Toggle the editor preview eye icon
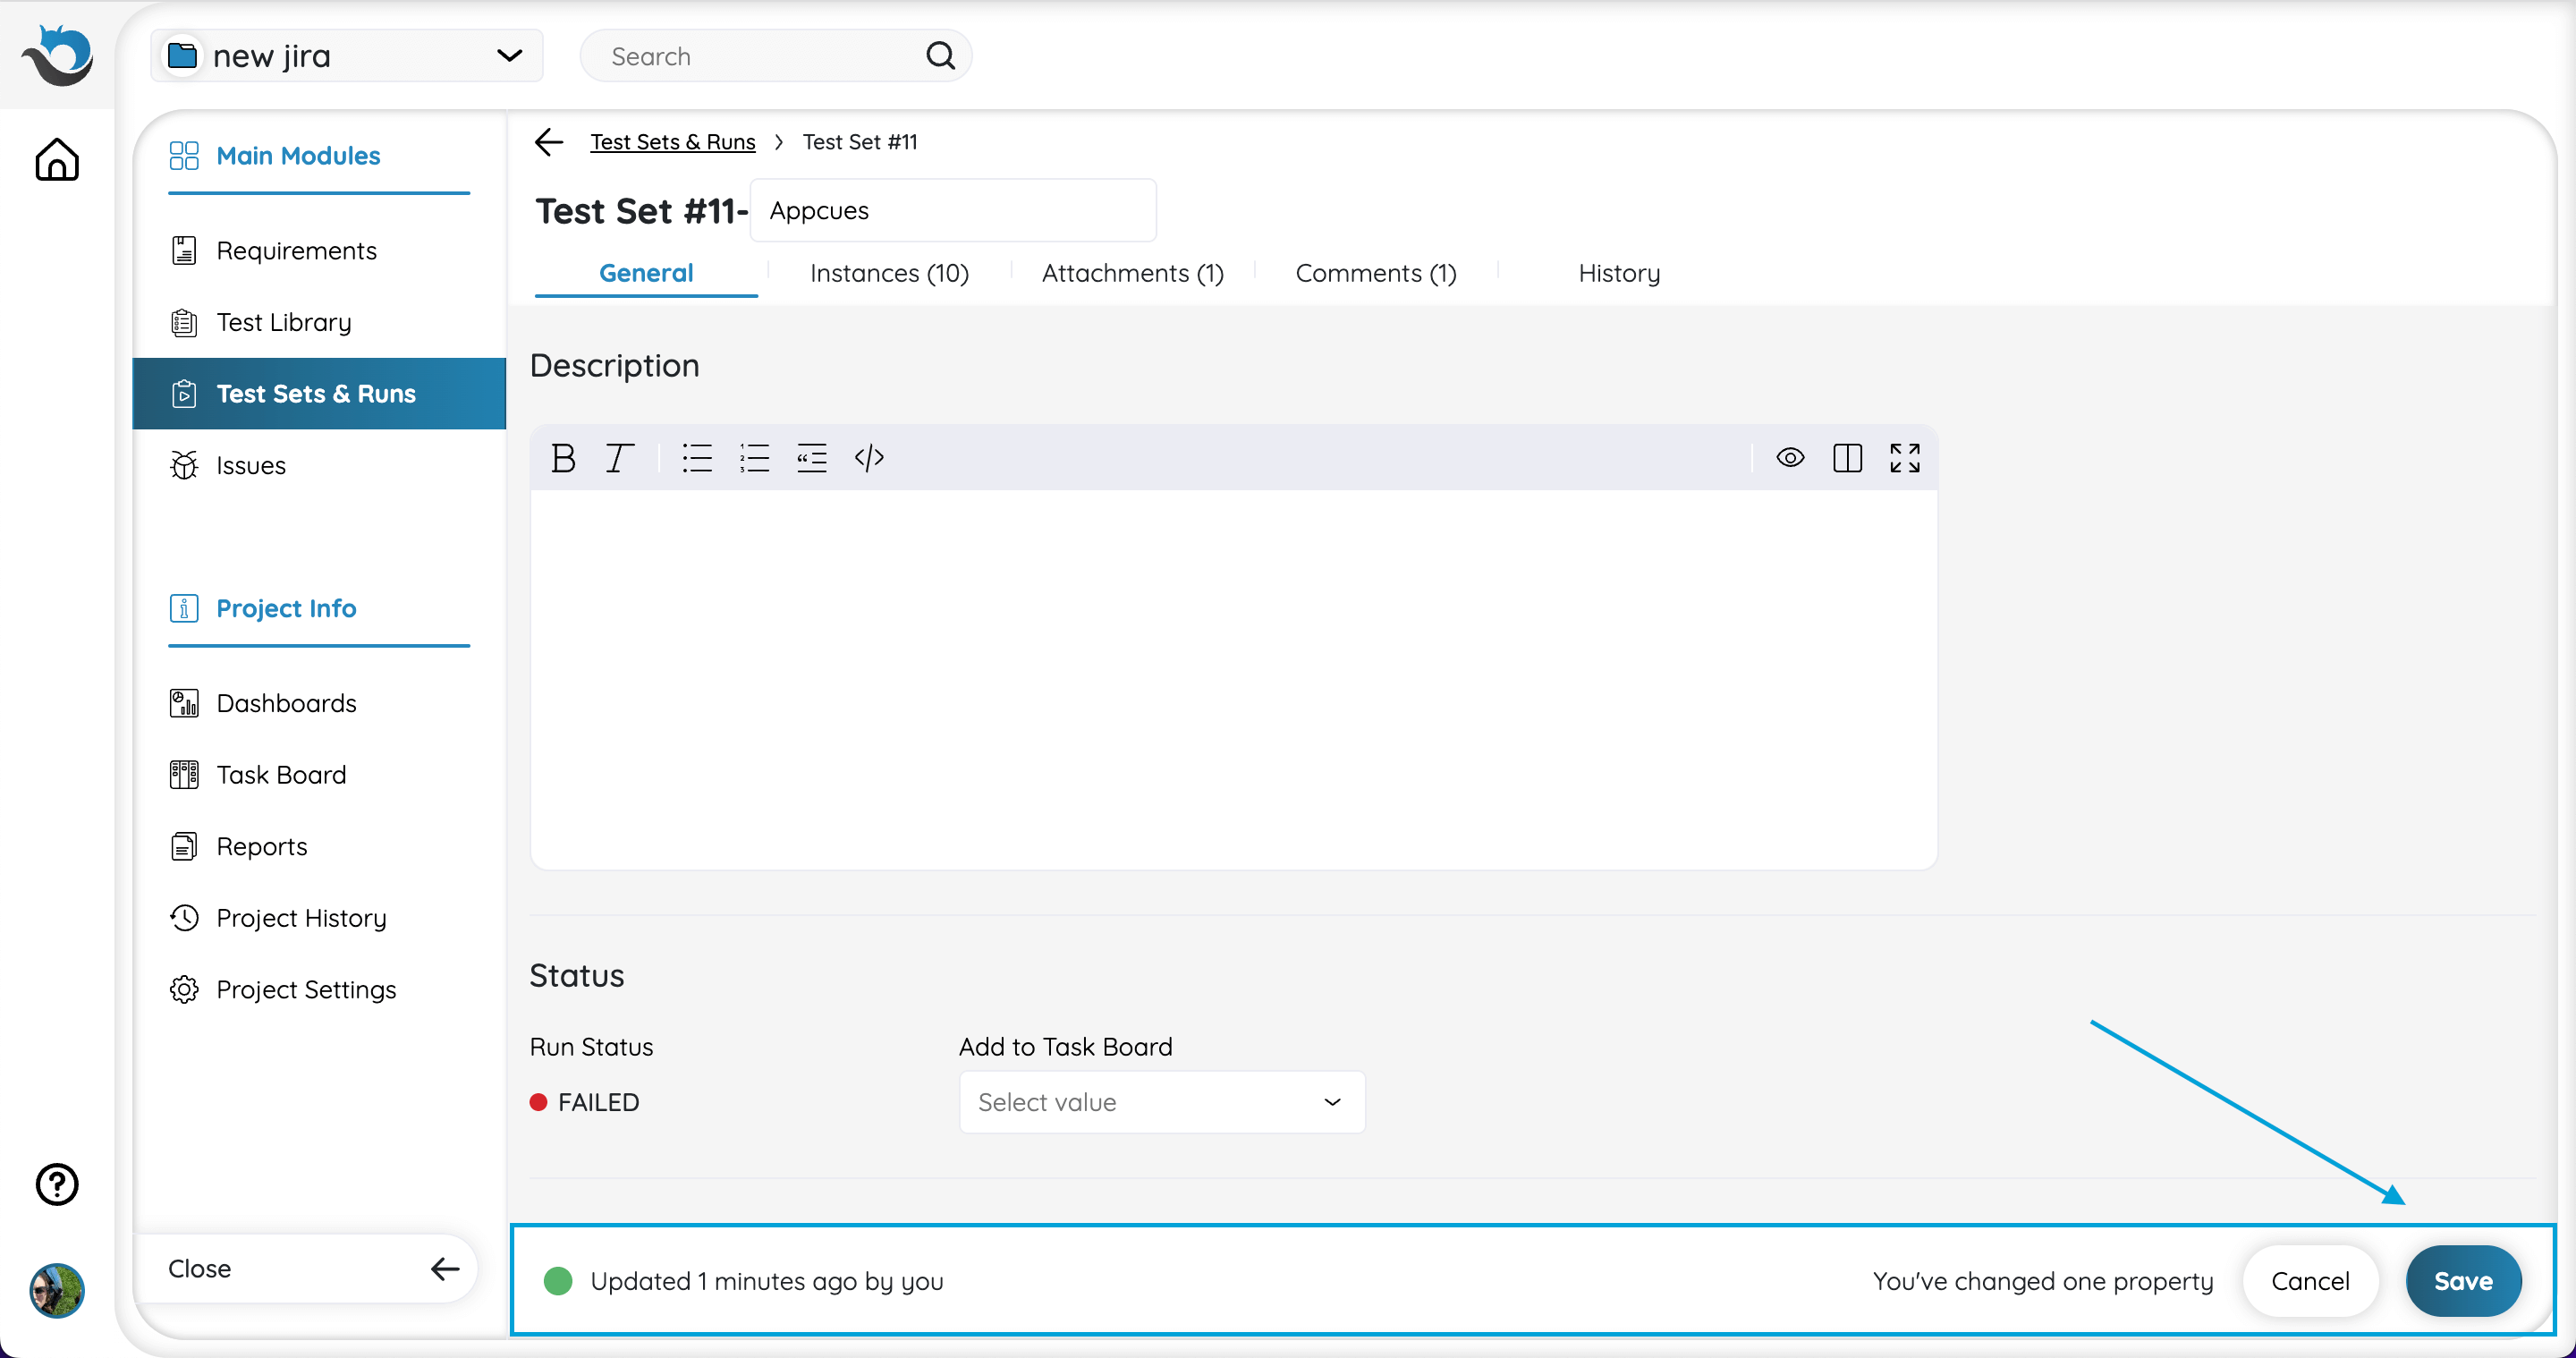Image resolution: width=2576 pixels, height=1358 pixels. (x=1790, y=458)
